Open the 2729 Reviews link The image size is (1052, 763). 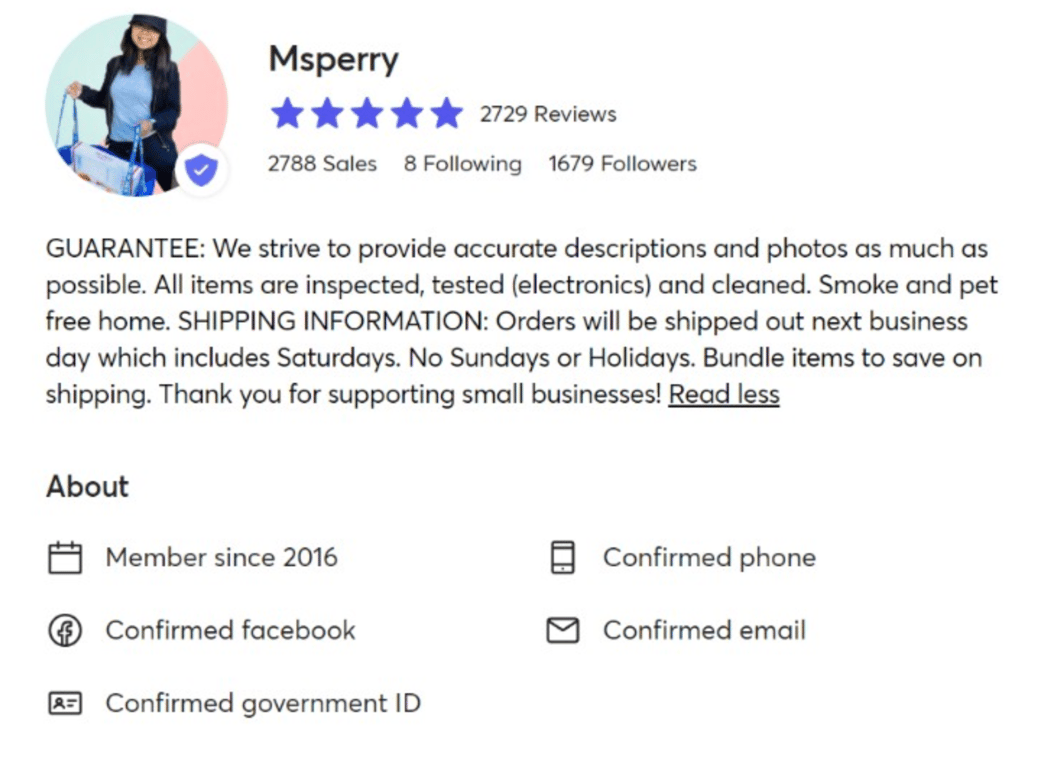point(548,113)
